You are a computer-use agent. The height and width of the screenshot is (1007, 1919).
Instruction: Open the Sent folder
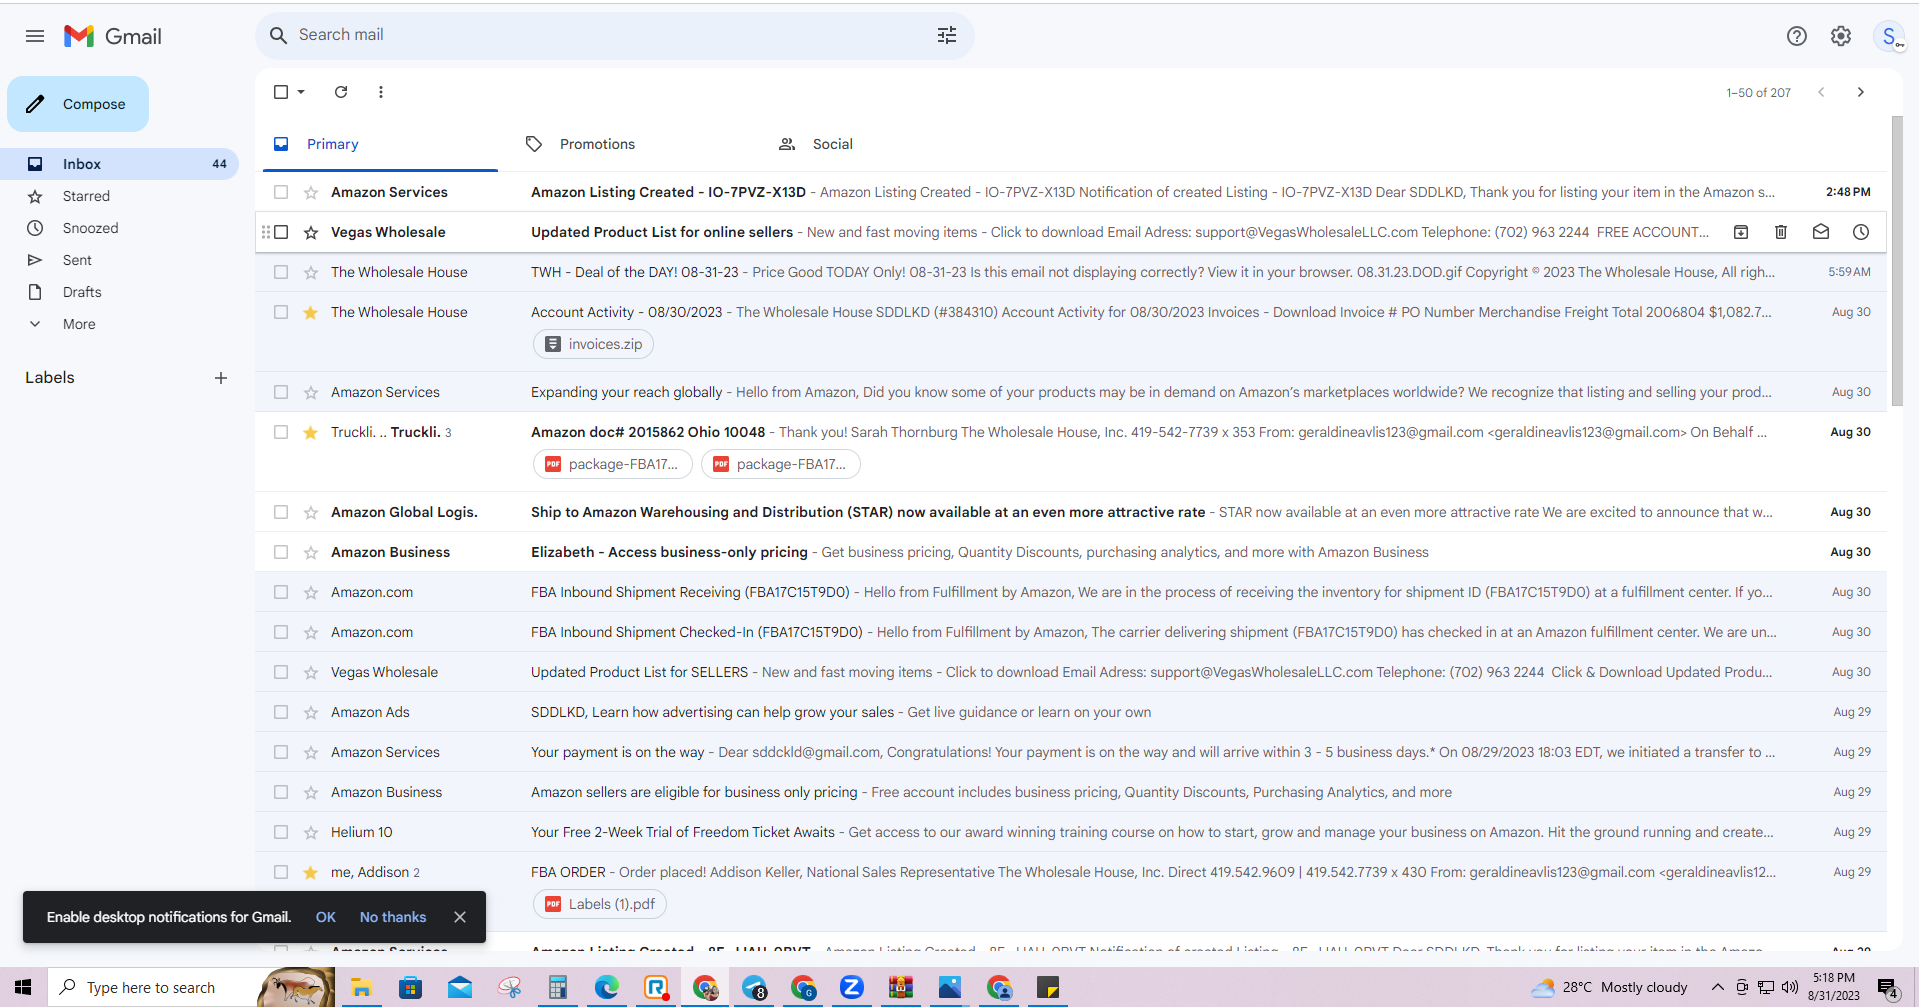tap(119, 260)
